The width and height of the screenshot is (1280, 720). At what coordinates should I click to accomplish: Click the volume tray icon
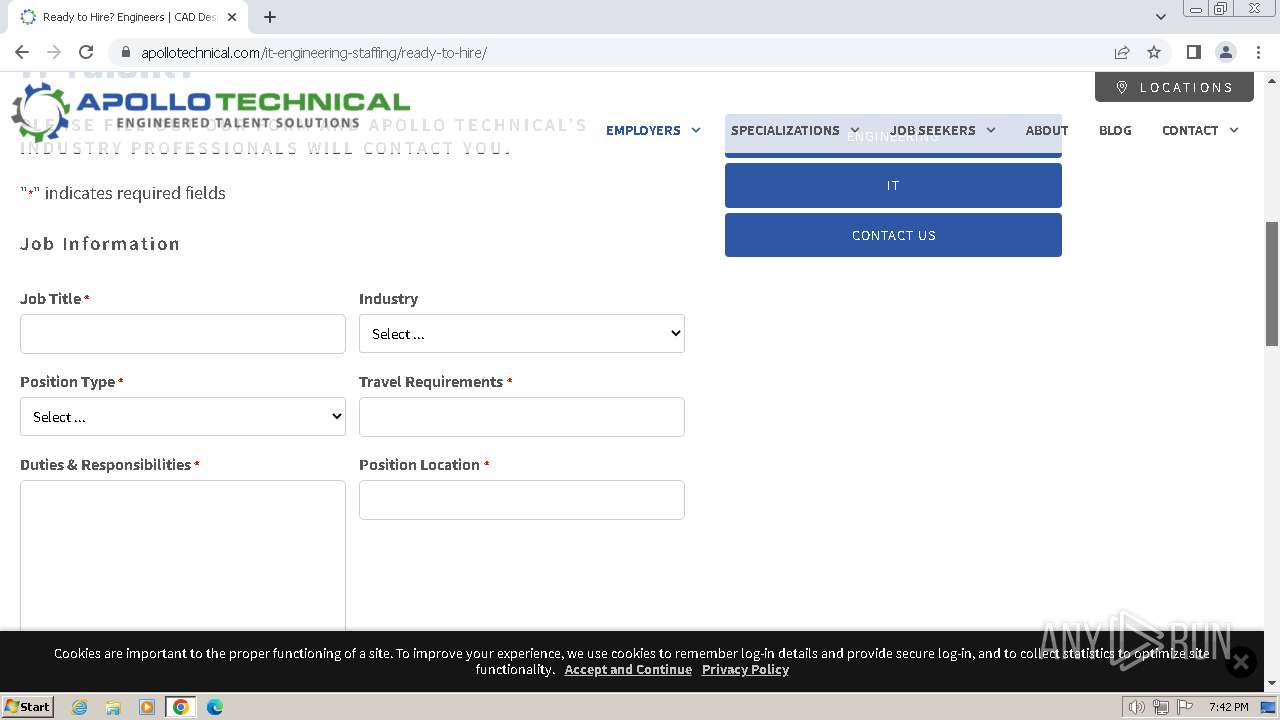(1136, 707)
